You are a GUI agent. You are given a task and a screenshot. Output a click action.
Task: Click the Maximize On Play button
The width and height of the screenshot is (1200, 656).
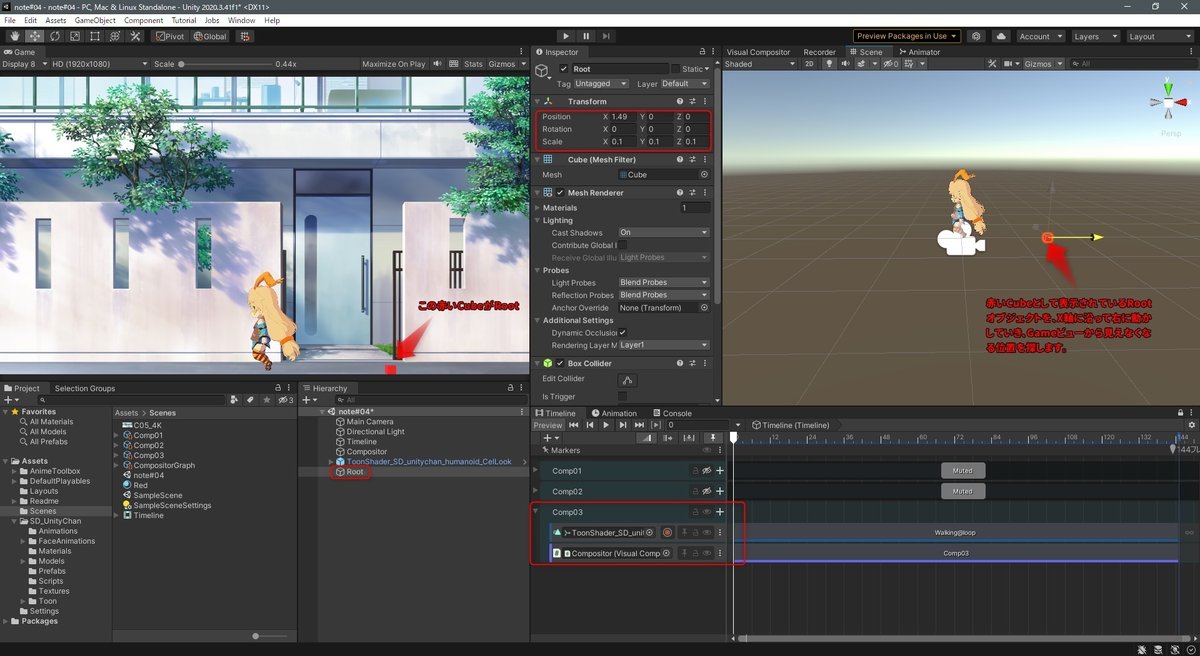point(393,64)
